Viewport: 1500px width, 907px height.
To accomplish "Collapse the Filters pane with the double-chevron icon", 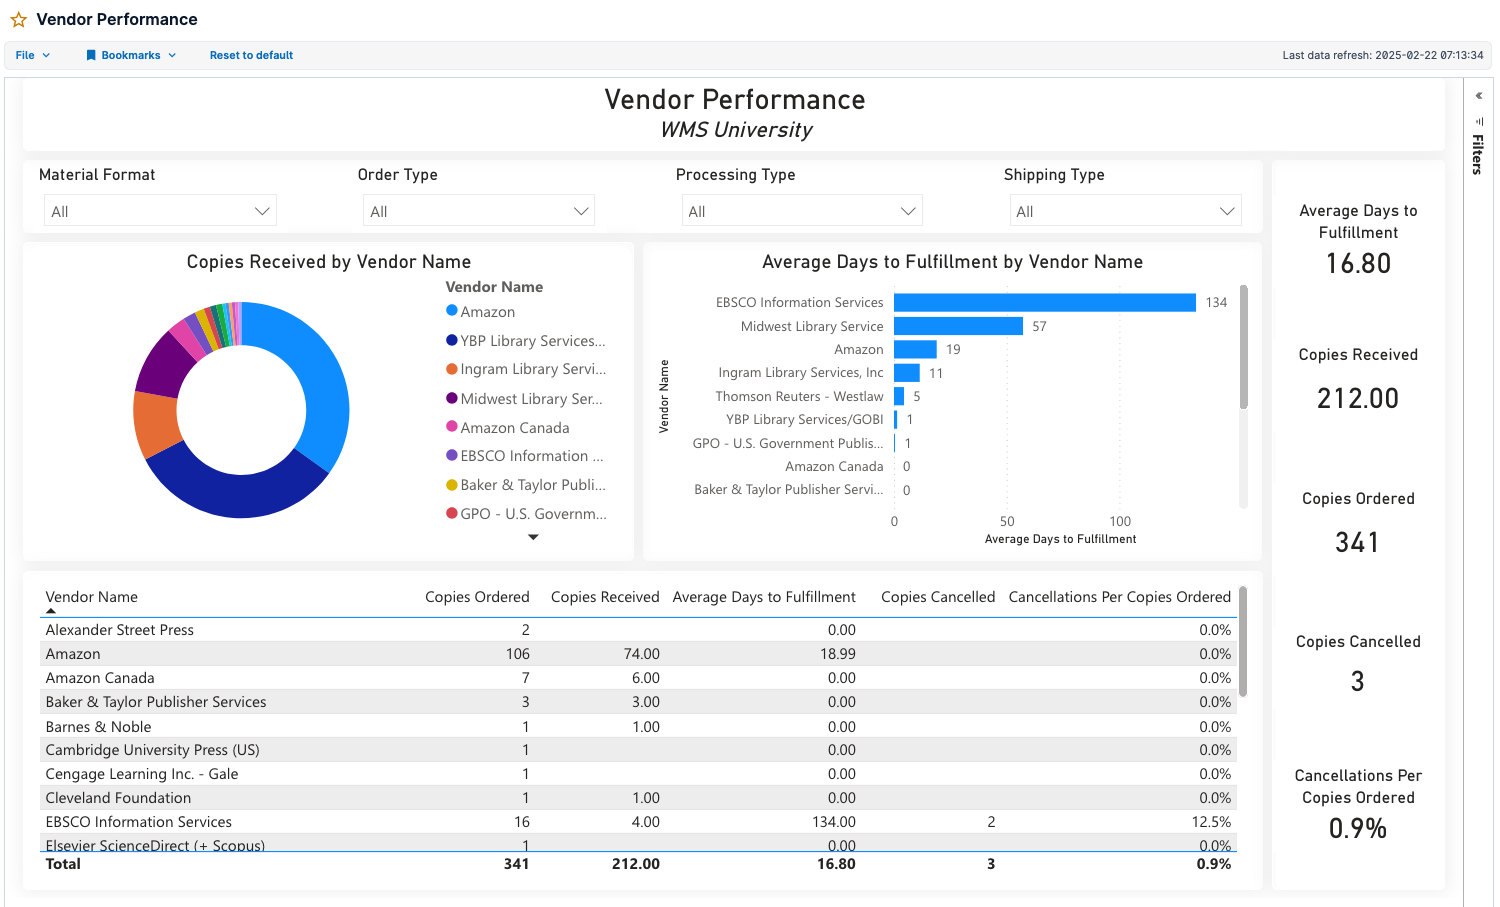I will click(1479, 95).
